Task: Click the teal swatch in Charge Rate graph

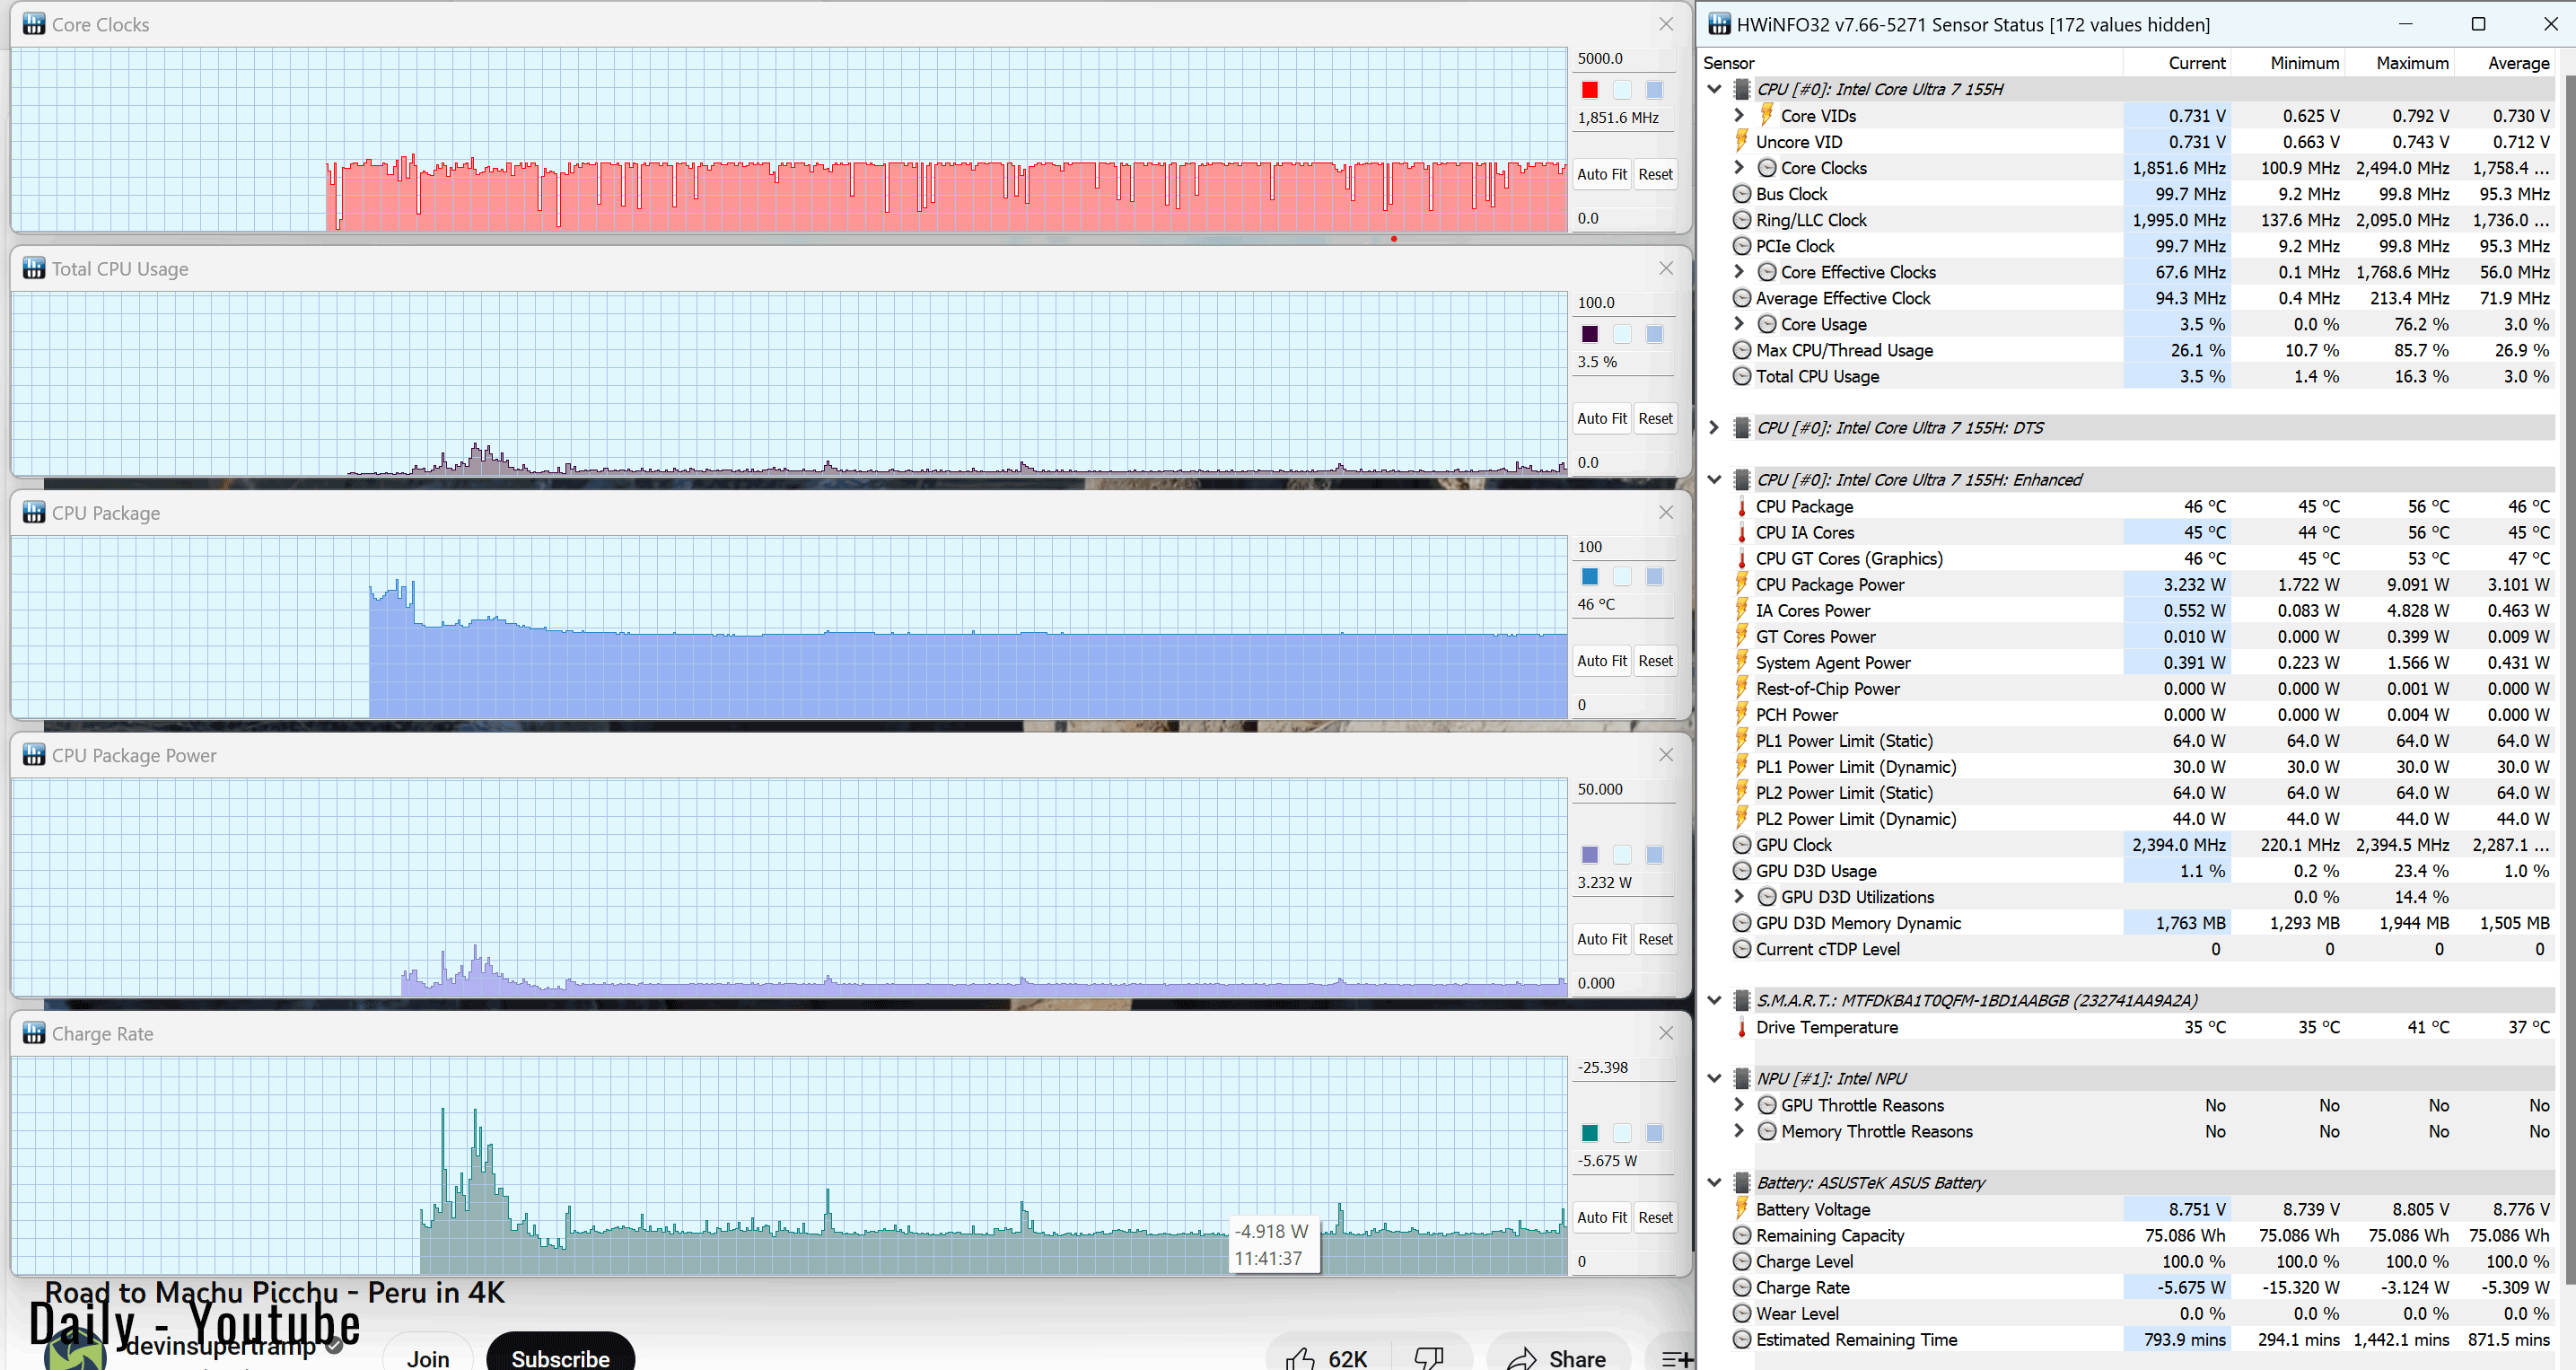Action: click(x=1589, y=1133)
